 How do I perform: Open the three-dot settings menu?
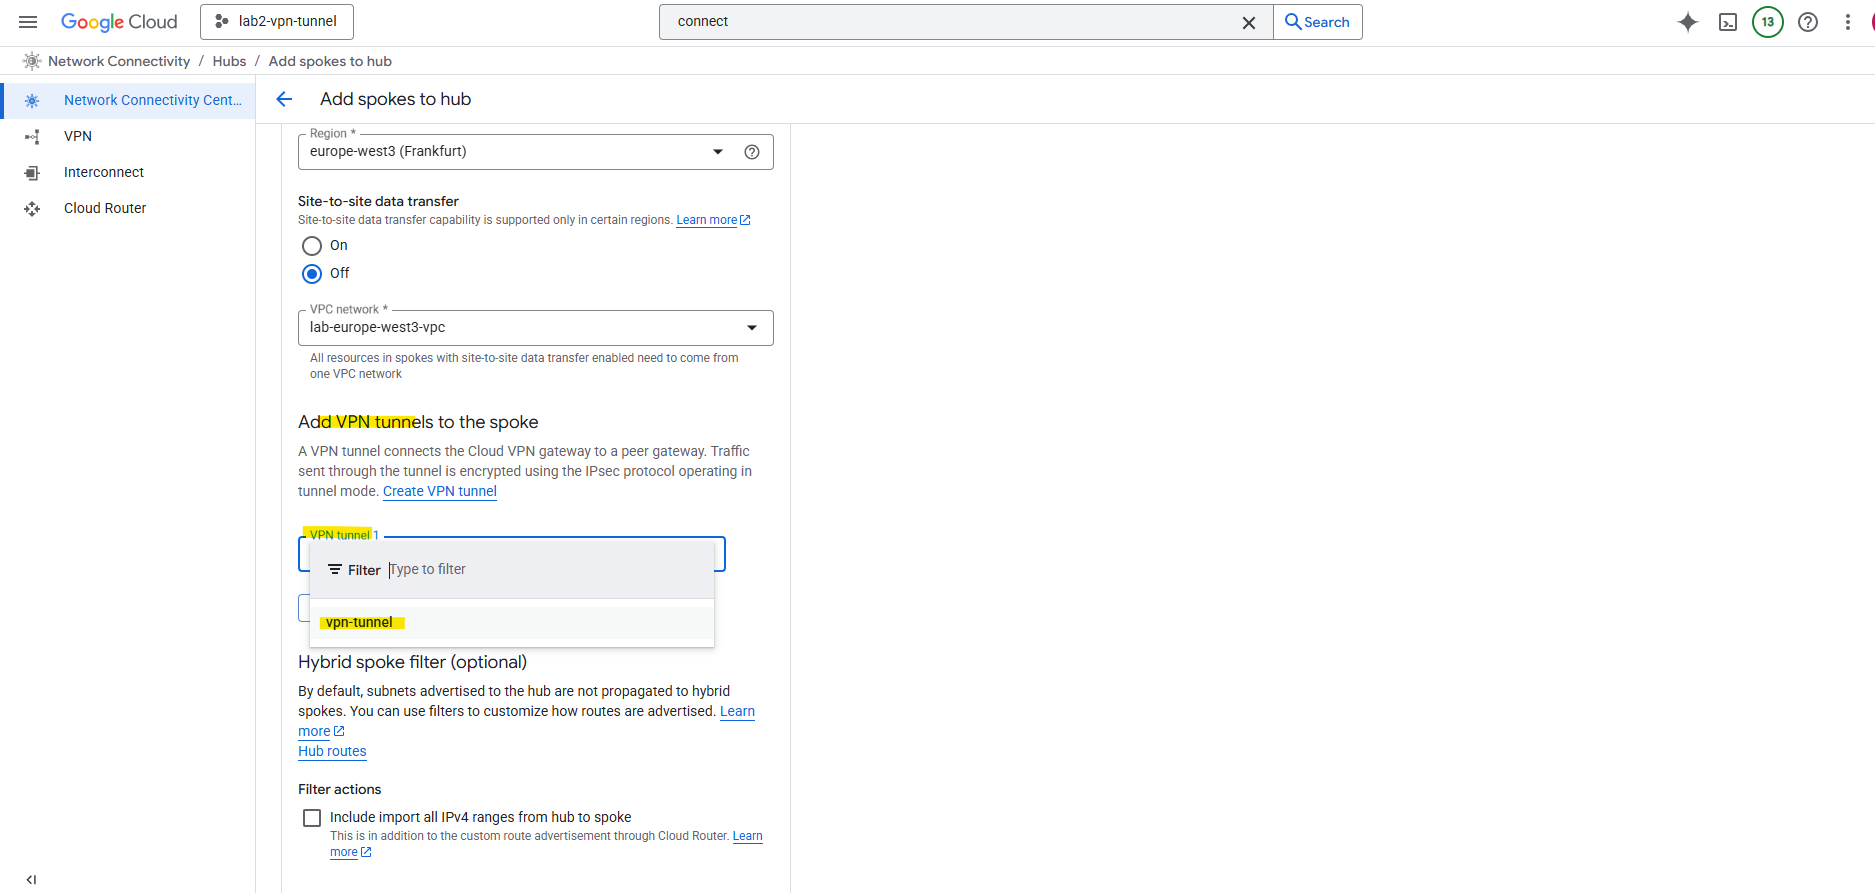tap(1848, 22)
